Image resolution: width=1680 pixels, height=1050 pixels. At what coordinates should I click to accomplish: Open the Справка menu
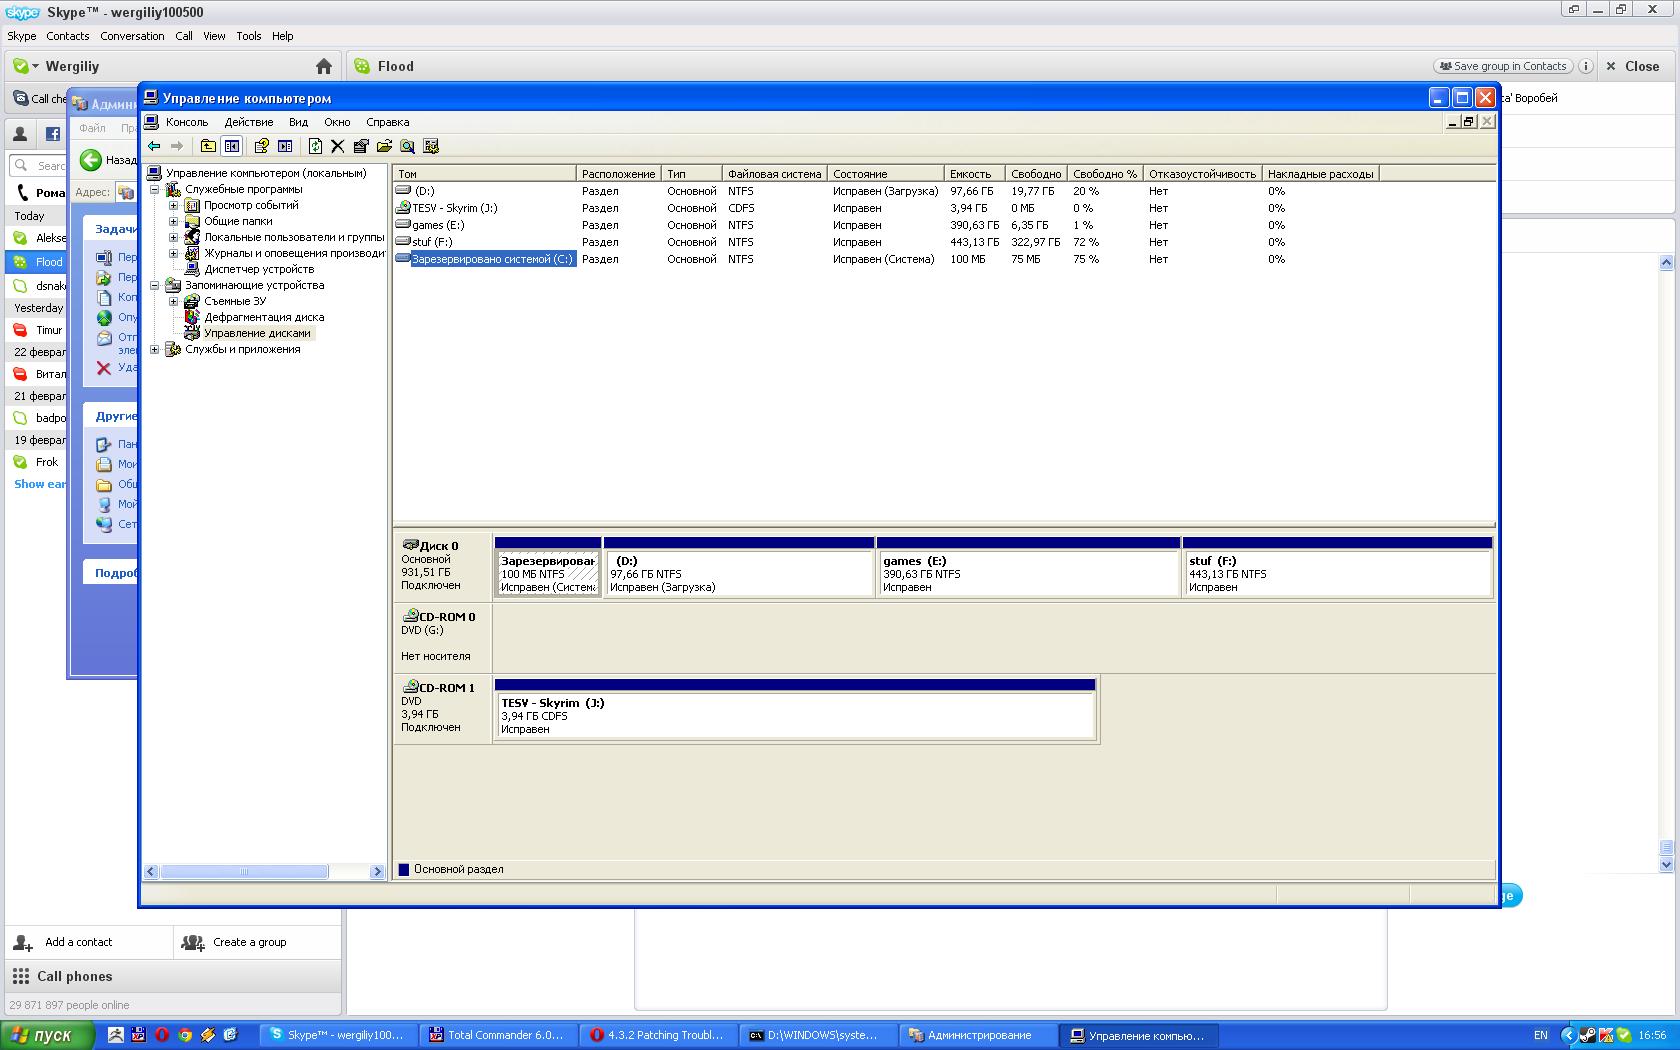(x=388, y=122)
